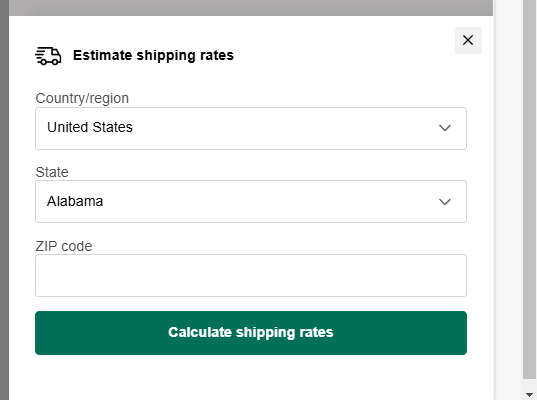This screenshot has width=537, height=400.
Task: Expand the State dropdown
Action: point(251,201)
